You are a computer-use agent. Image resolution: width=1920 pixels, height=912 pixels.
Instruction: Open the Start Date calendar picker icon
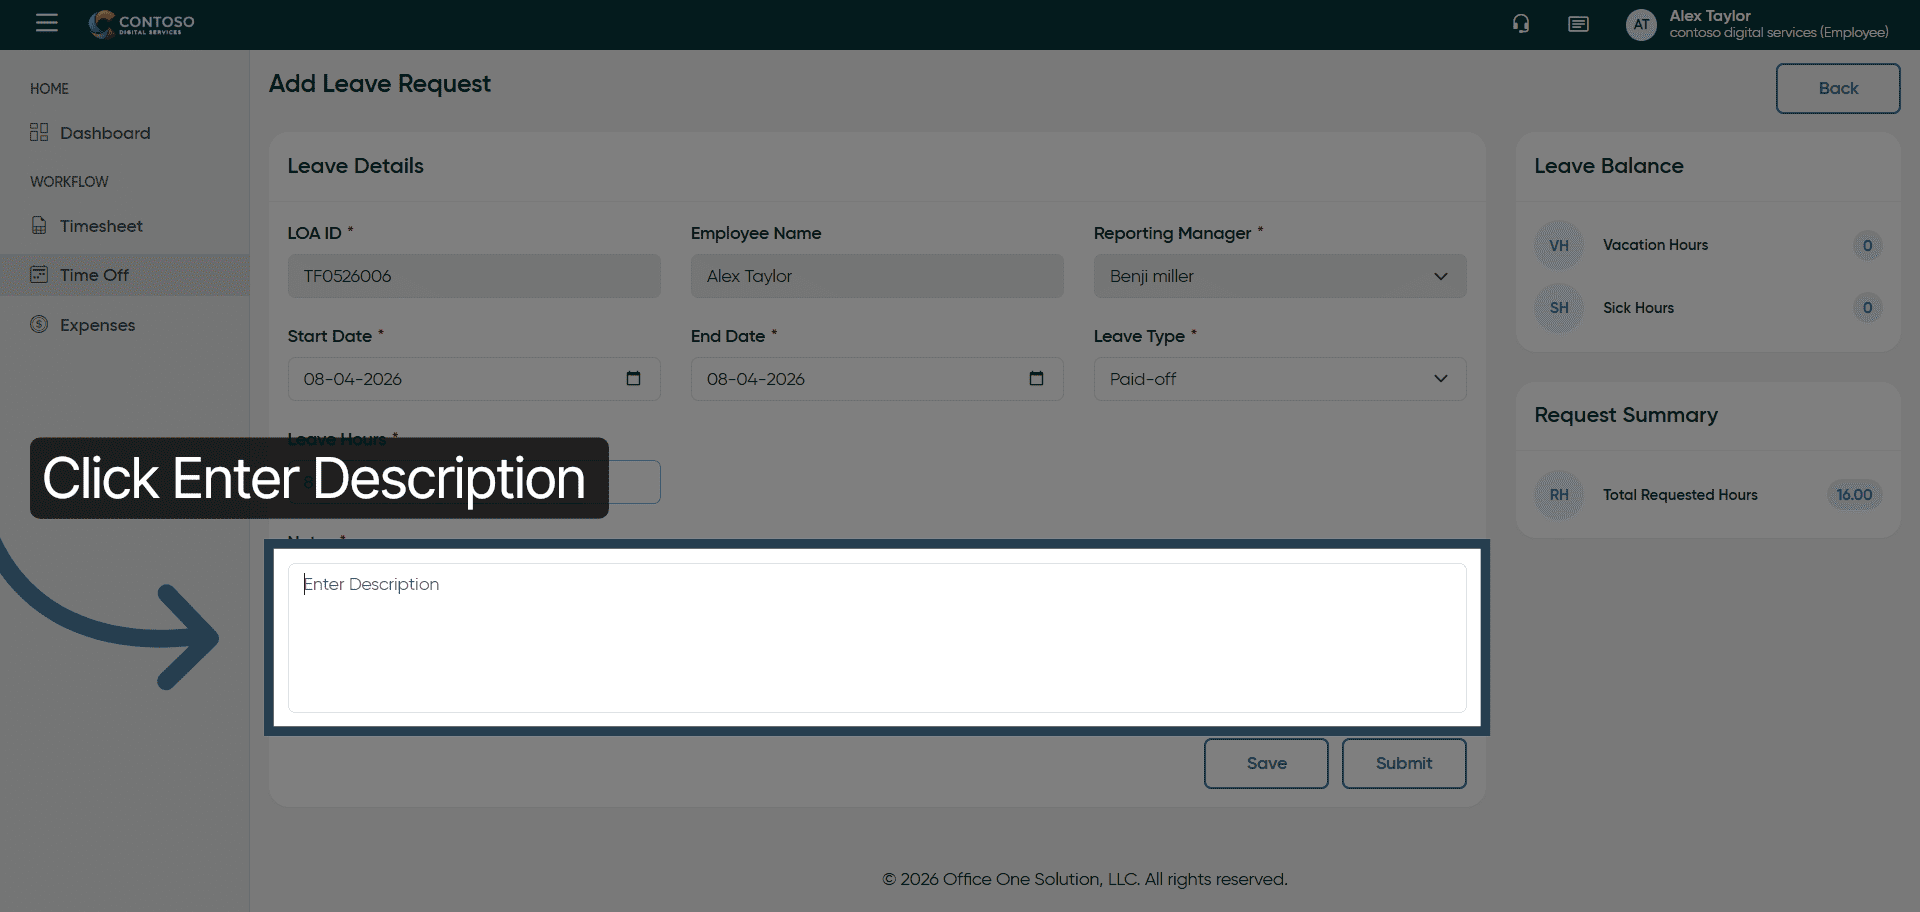tap(633, 378)
